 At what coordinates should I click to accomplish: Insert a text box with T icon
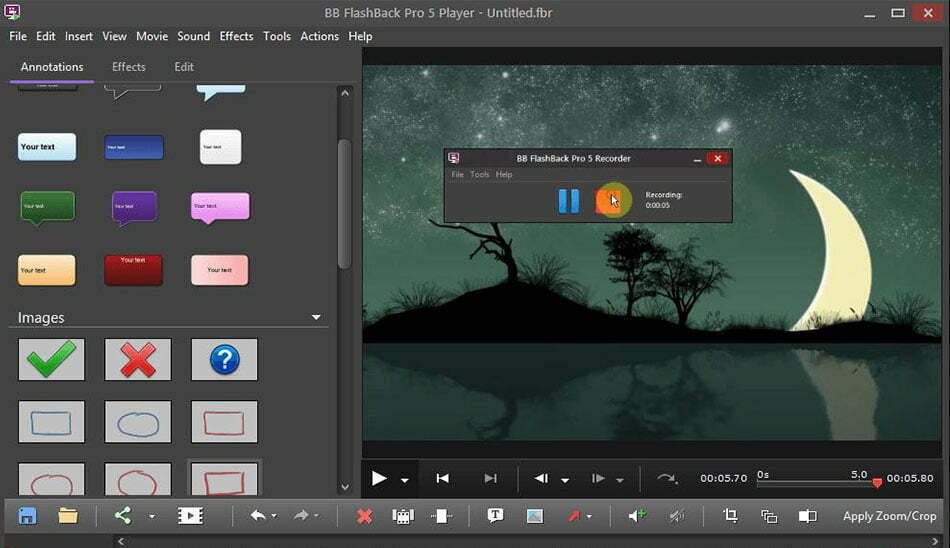(495, 515)
